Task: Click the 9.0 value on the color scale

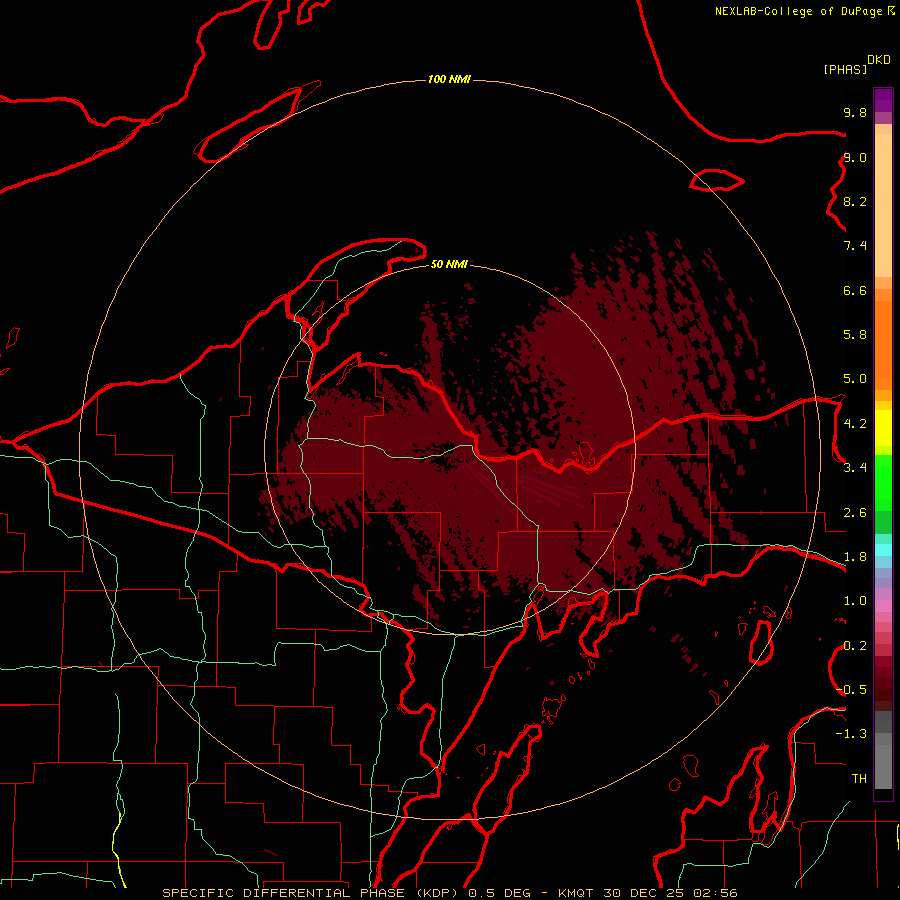Action: pyautogui.click(x=855, y=157)
